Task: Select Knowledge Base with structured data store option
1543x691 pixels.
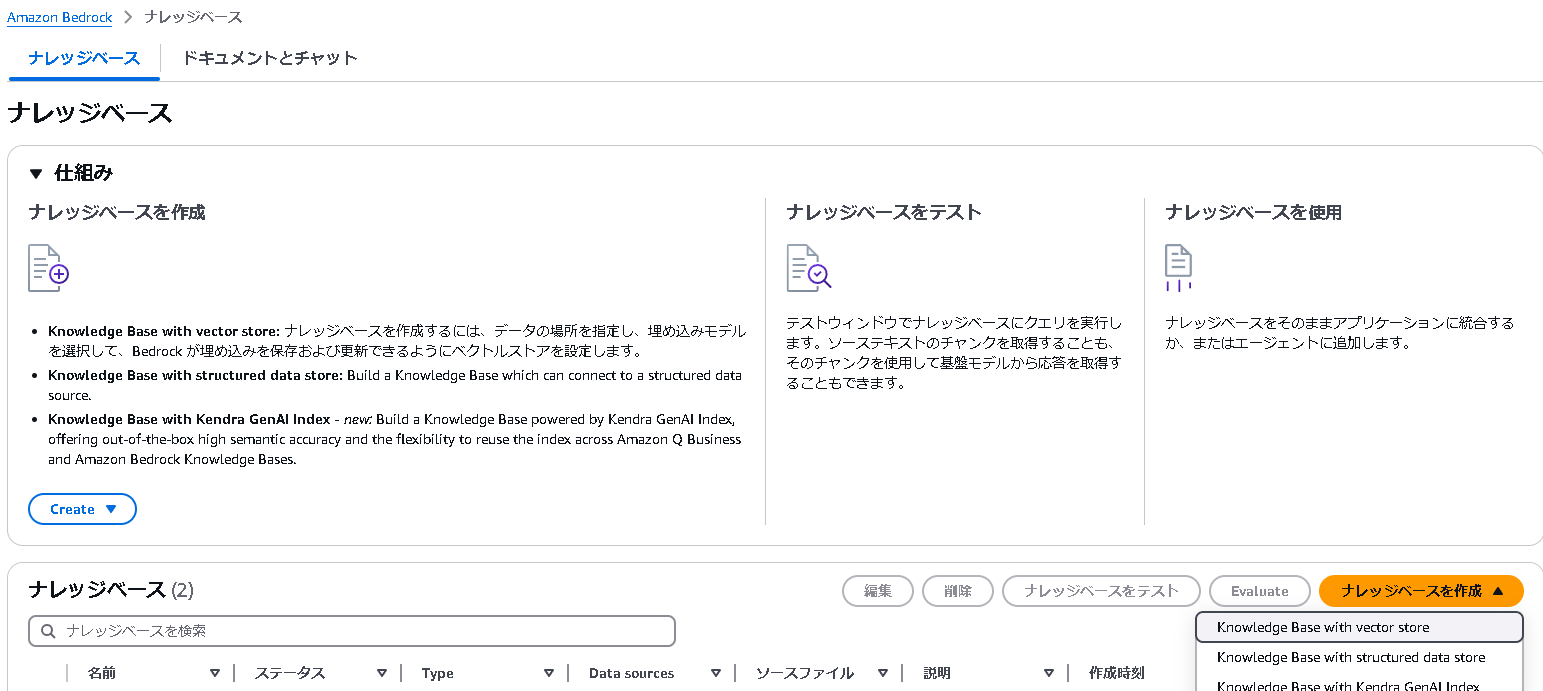Action: (1359, 657)
